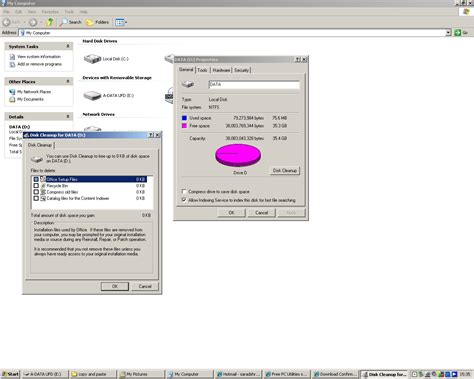
Task: Click the drive icon in DATA Properties
Action: [x=188, y=84]
